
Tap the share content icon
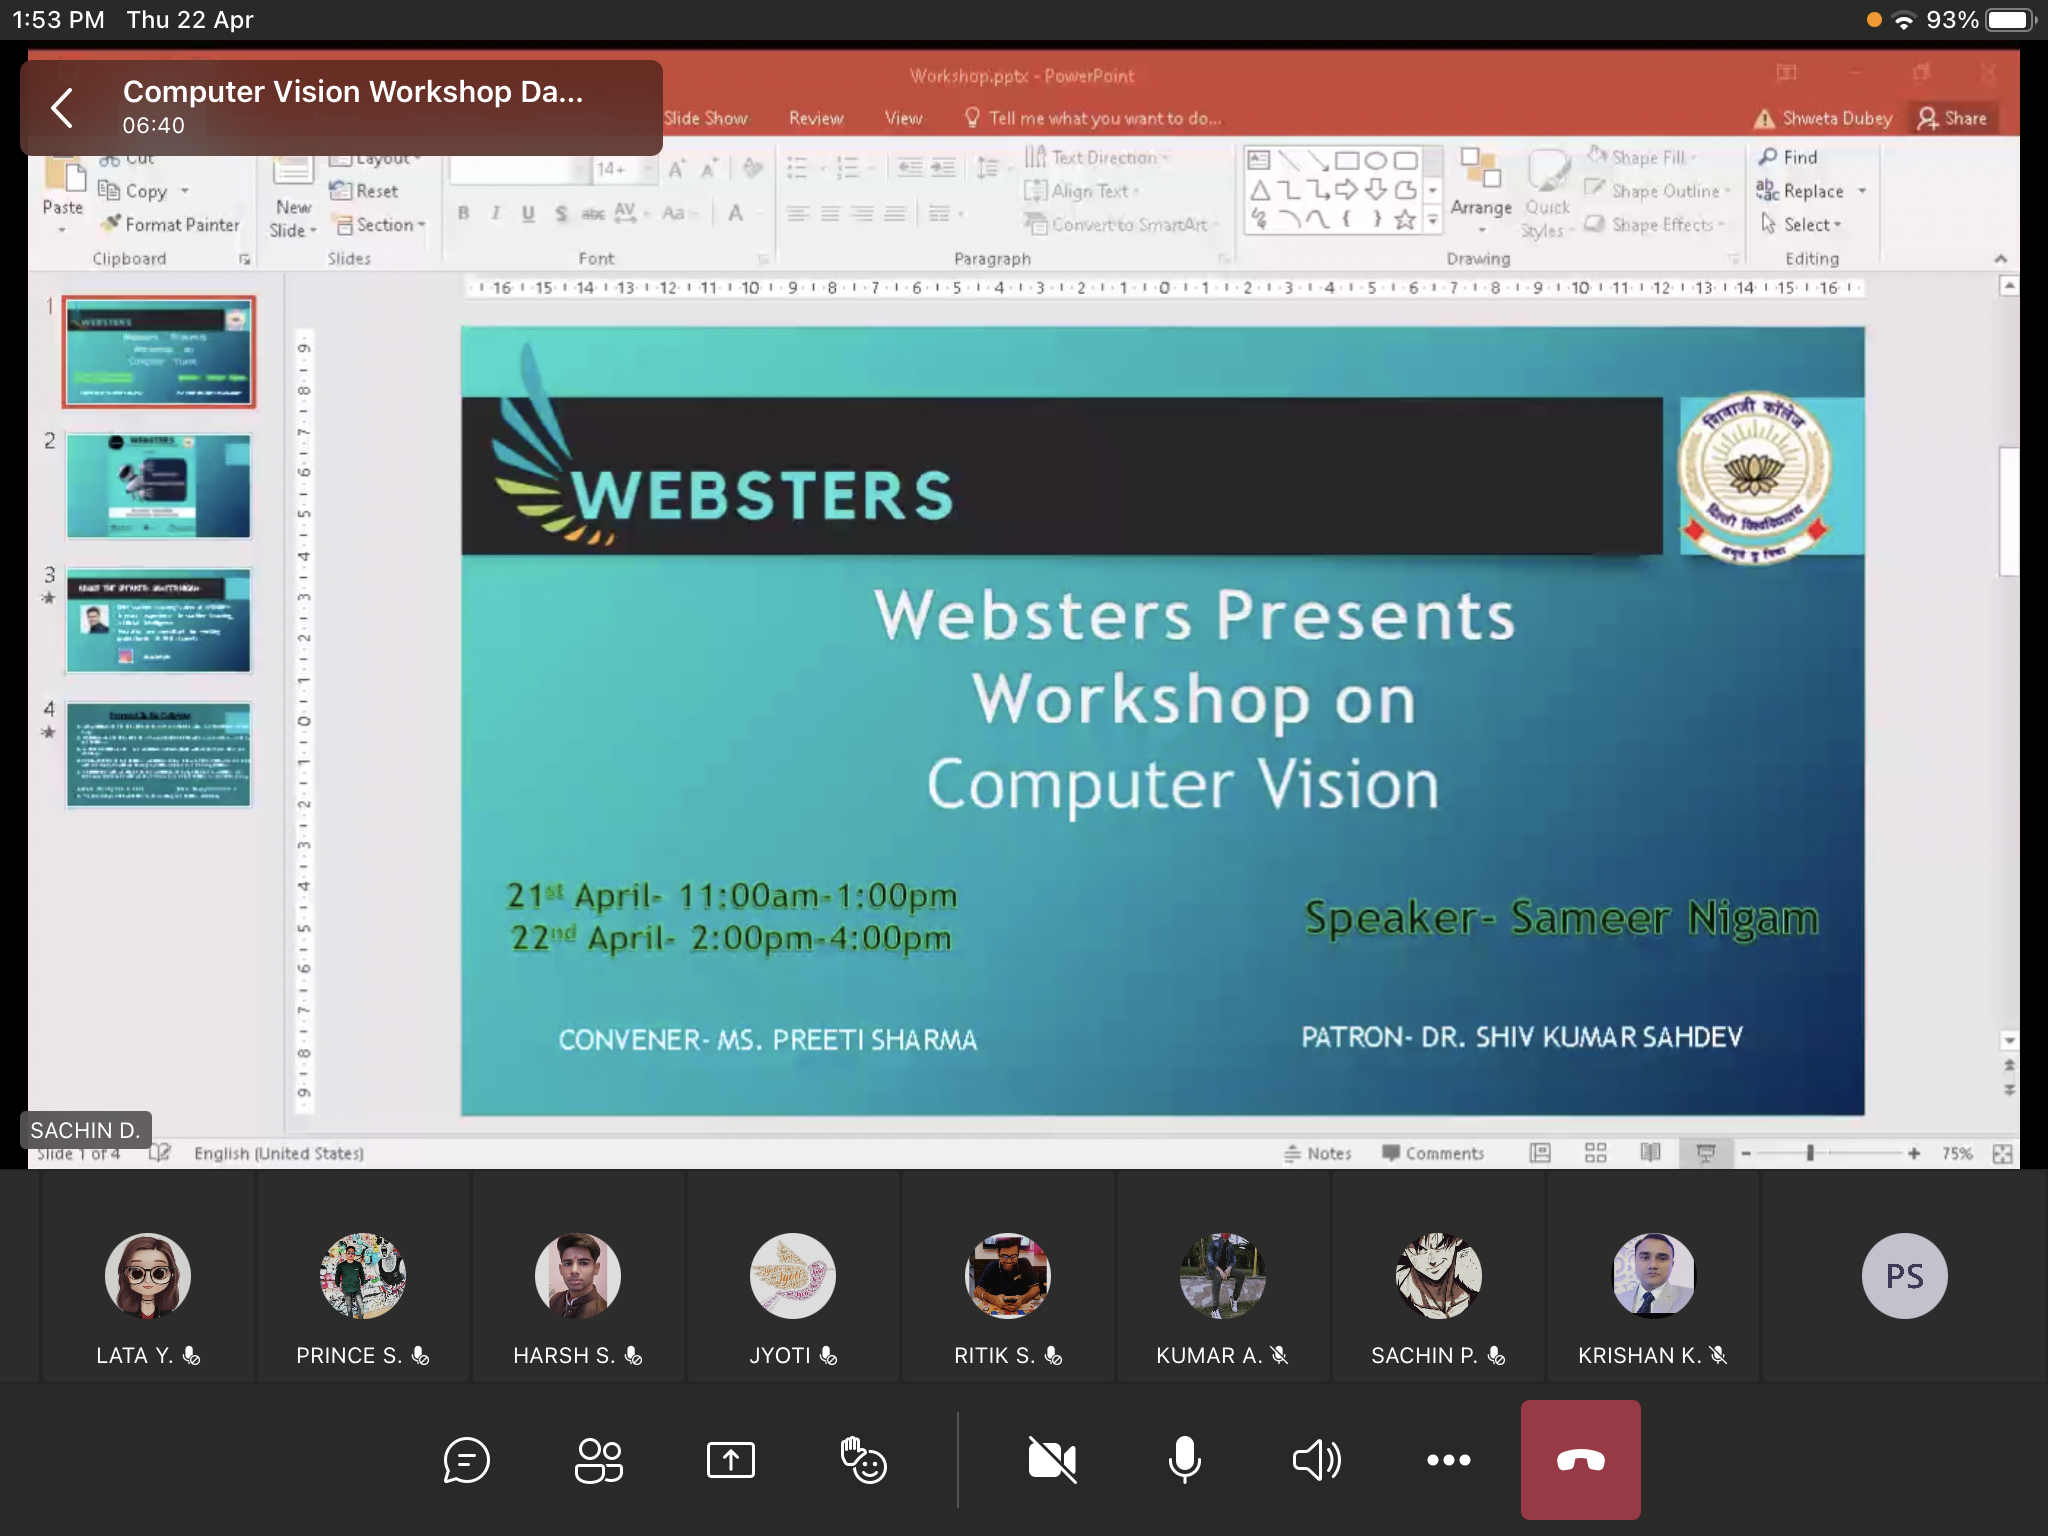[x=731, y=1460]
